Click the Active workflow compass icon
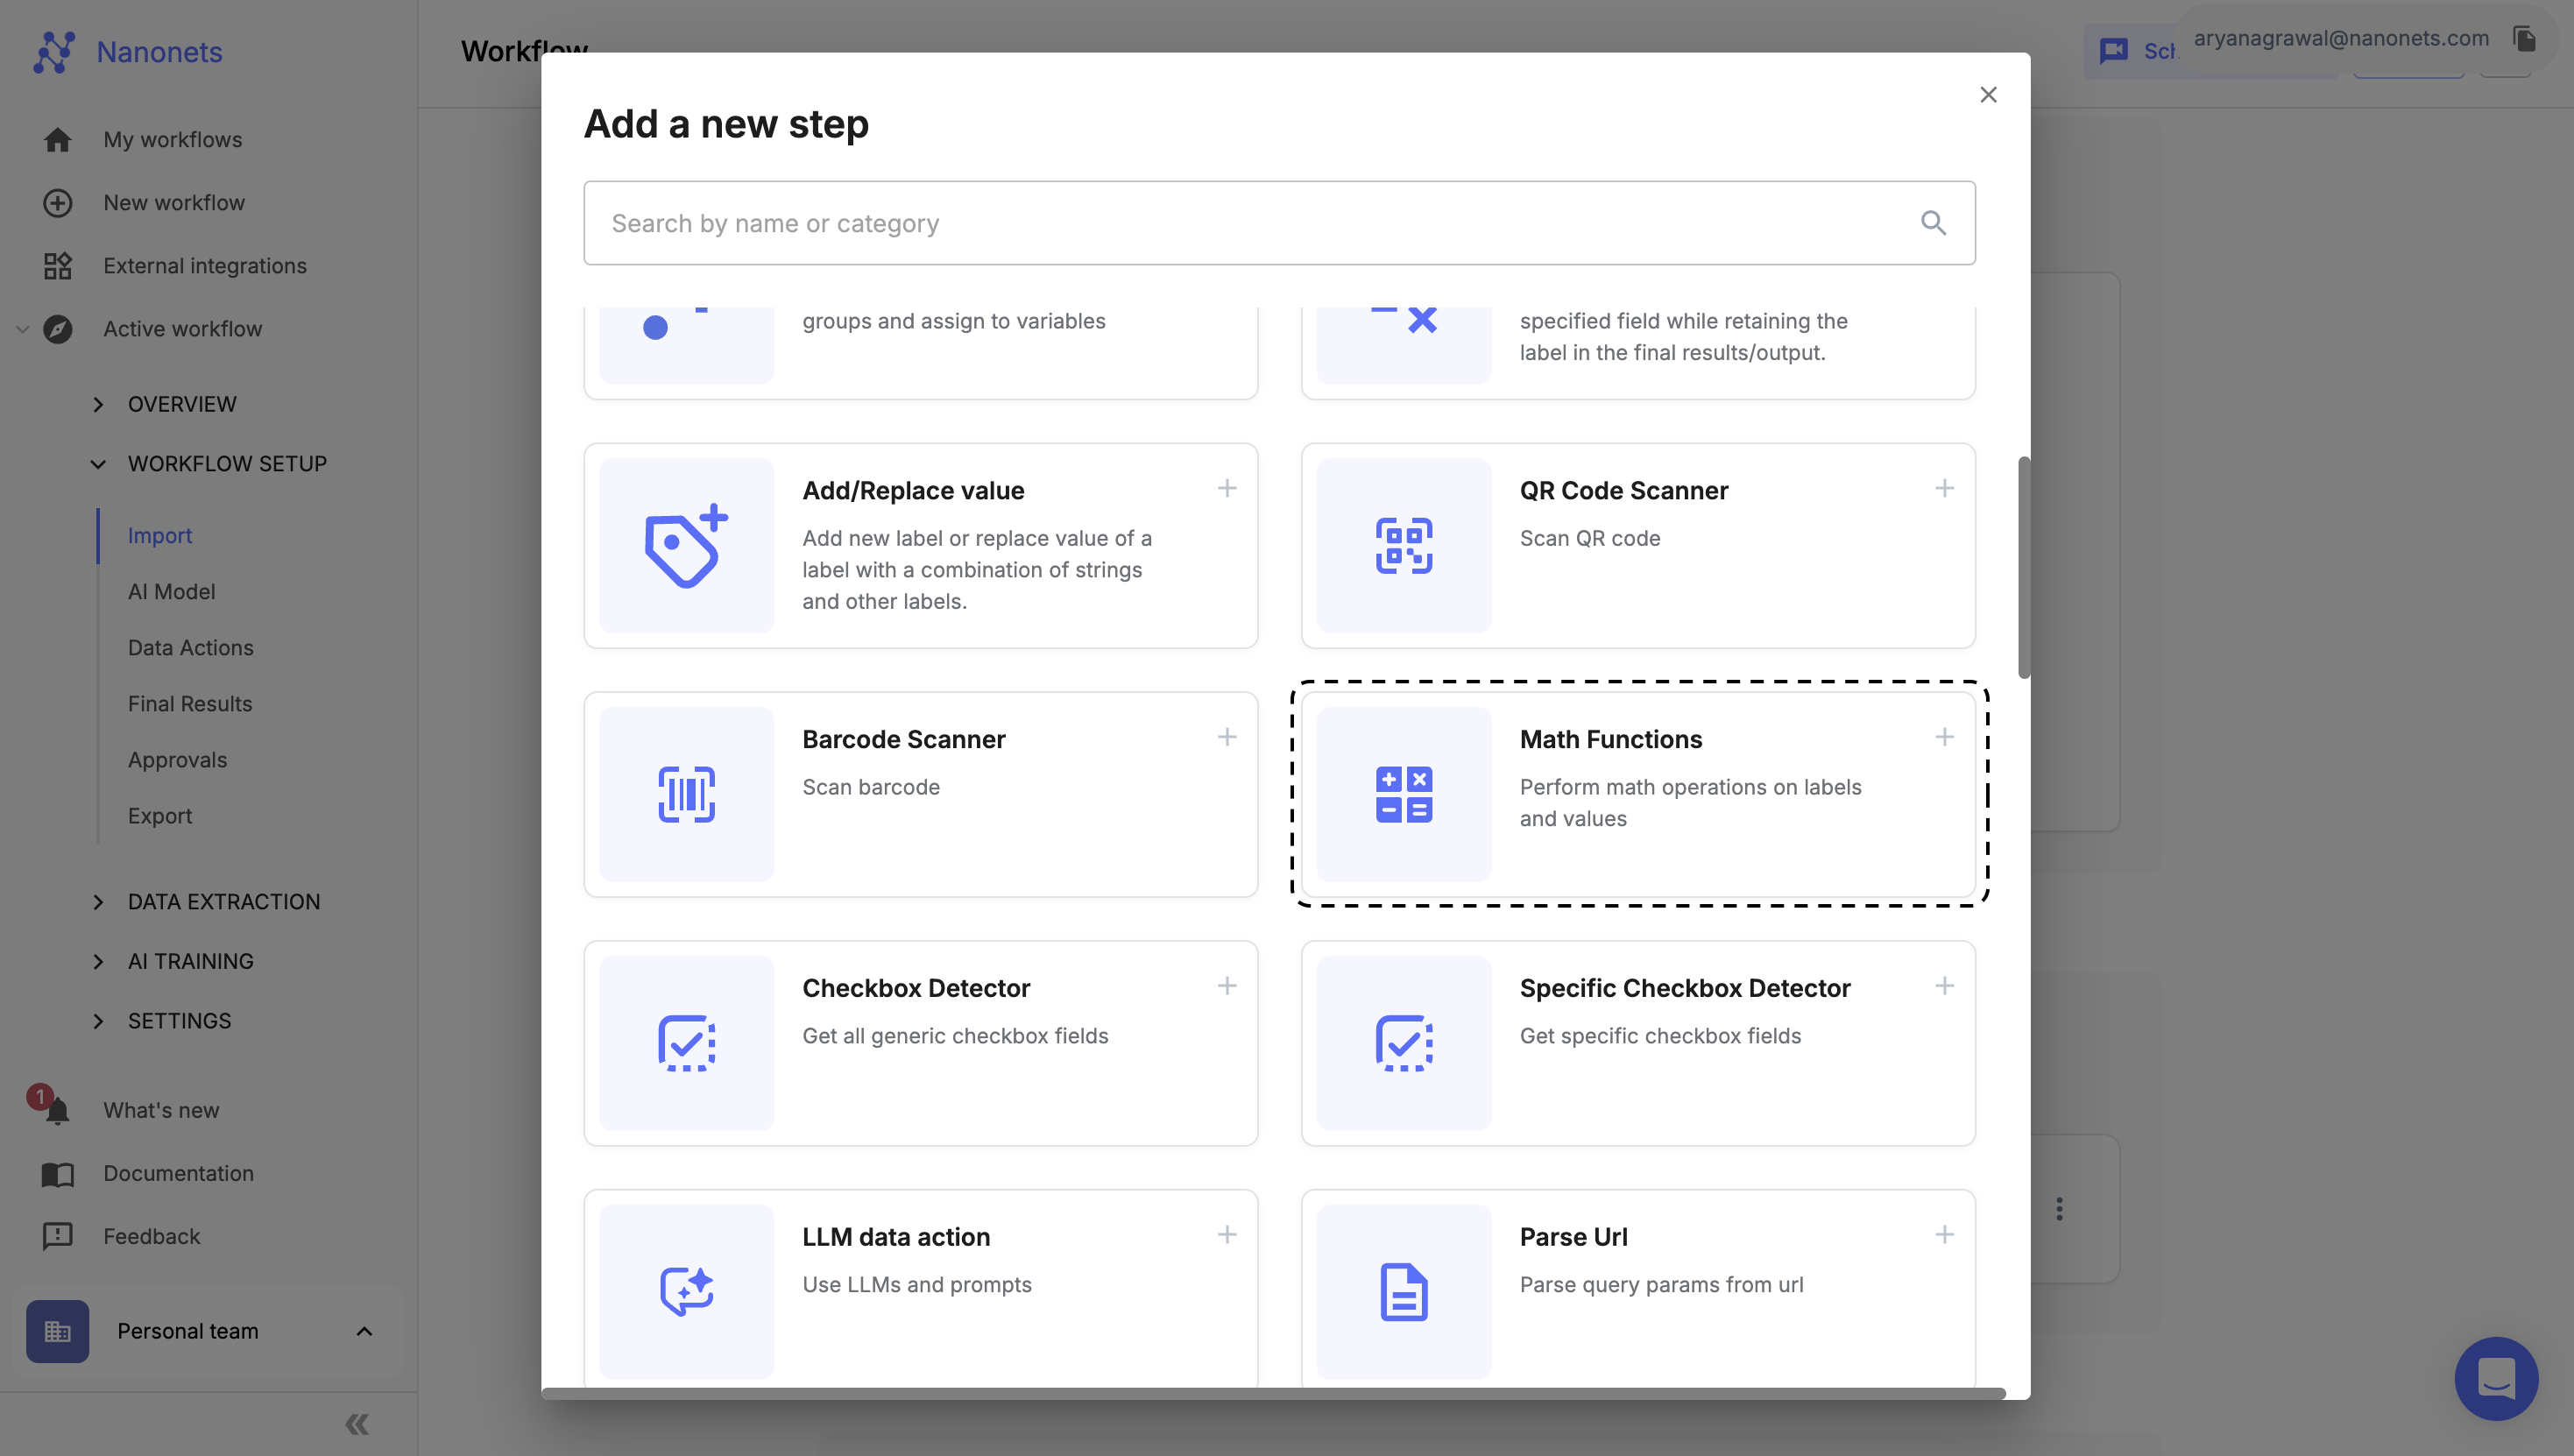The height and width of the screenshot is (1456, 2574). tap(57, 329)
